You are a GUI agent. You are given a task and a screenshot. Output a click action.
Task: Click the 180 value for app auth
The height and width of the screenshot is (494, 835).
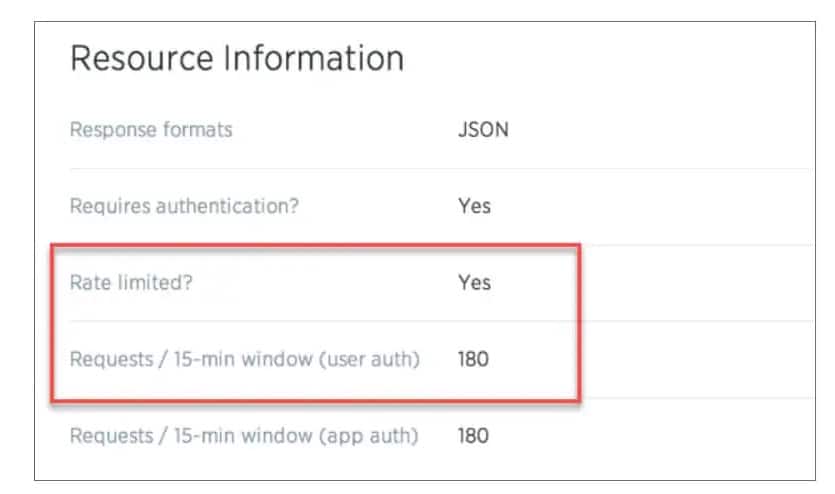tap(473, 436)
